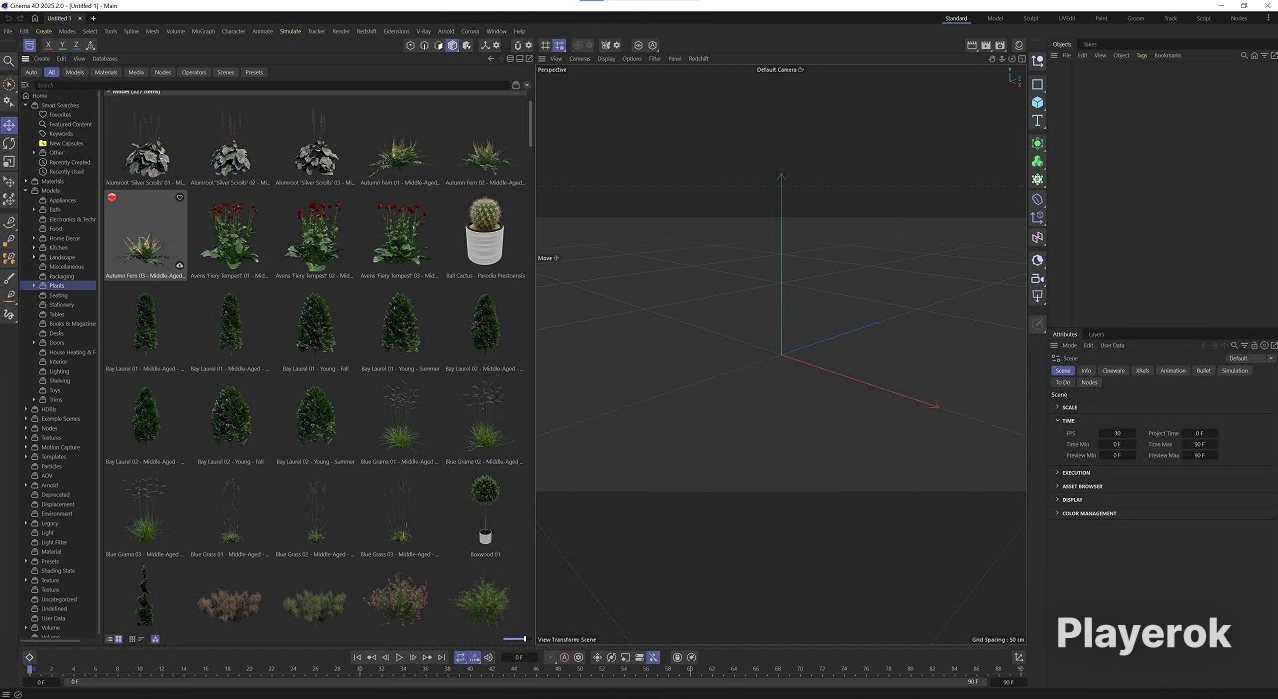Filter assets by Materials
The width and height of the screenshot is (1278, 699).
[x=106, y=72]
